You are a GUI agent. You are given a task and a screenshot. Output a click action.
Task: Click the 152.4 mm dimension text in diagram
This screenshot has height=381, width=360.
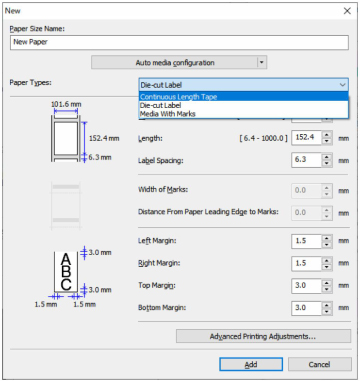pos(104,138)
